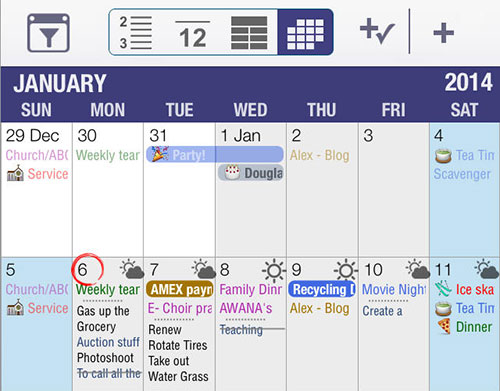The image size is (500, 391).
Task: Add a new task with plus-checkmark icon
Action: tap(377, 32)
